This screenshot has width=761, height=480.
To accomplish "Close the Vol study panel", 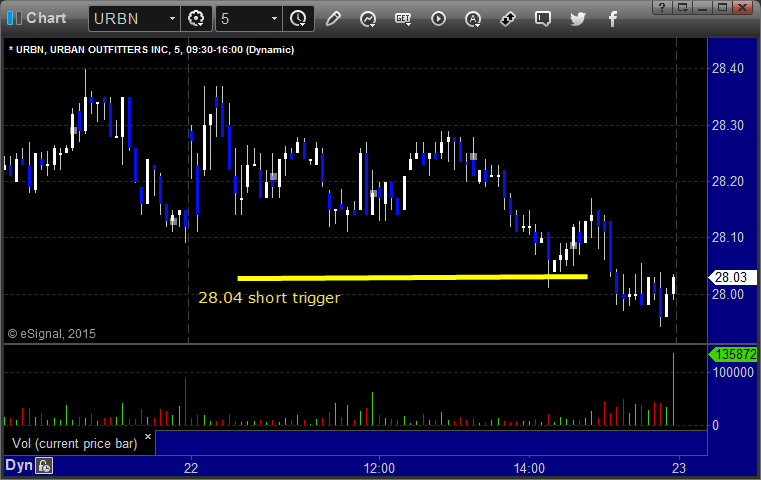I will tap(148, 436).
